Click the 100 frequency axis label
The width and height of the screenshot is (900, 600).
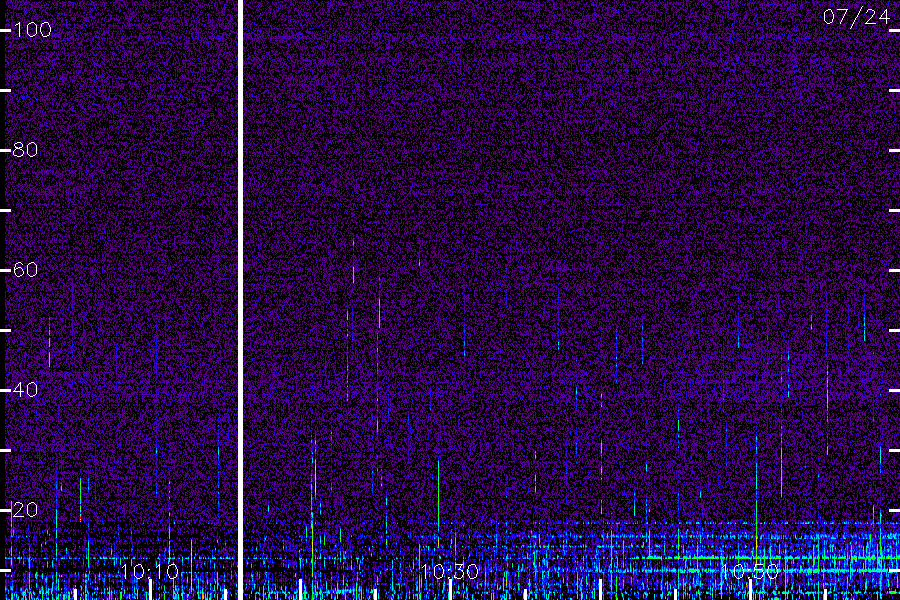click(32, 30)
